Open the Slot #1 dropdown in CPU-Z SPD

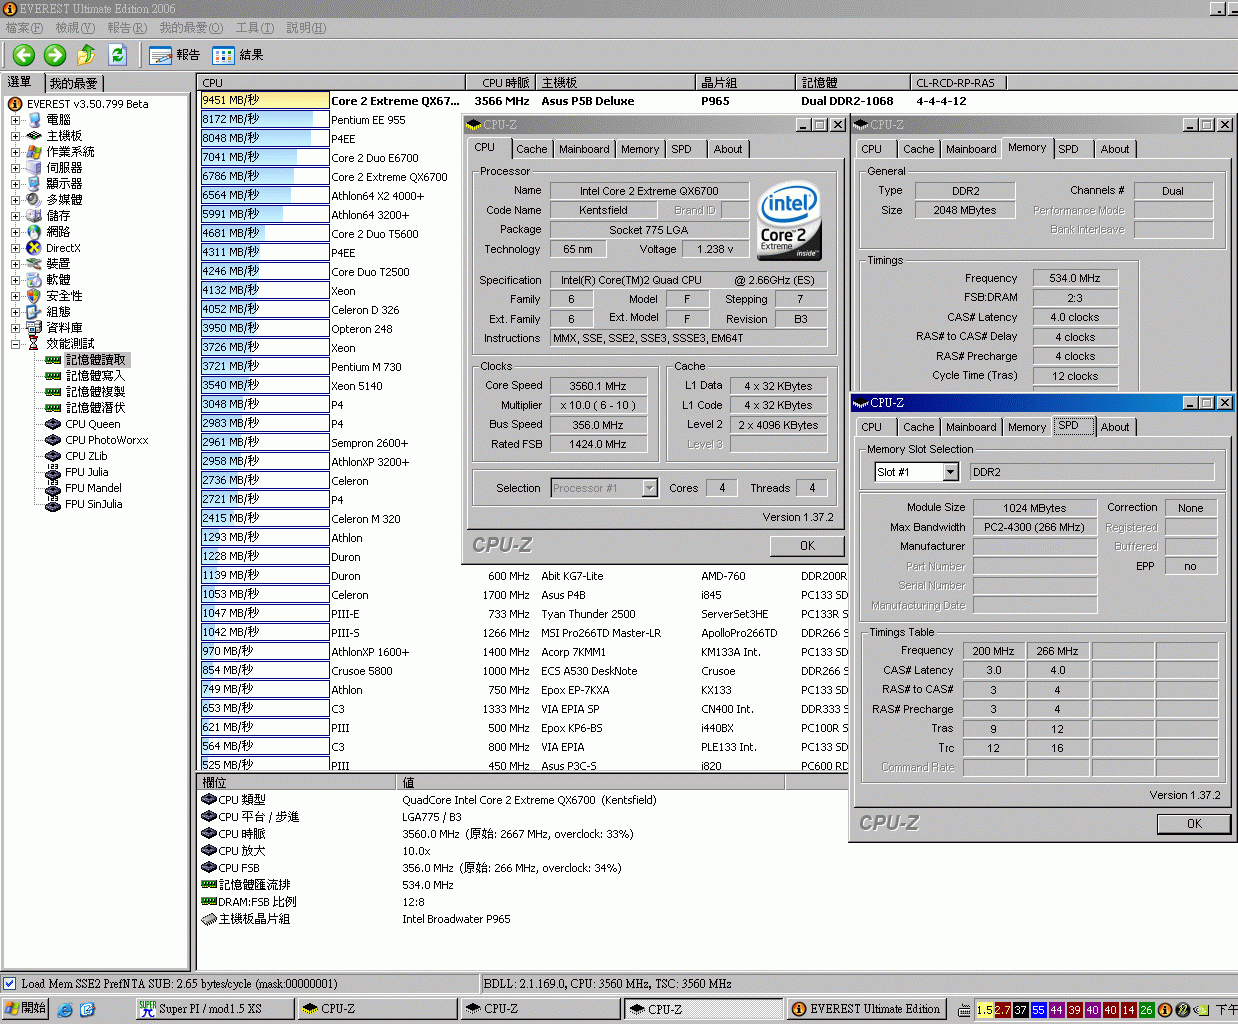pos(951,472)
